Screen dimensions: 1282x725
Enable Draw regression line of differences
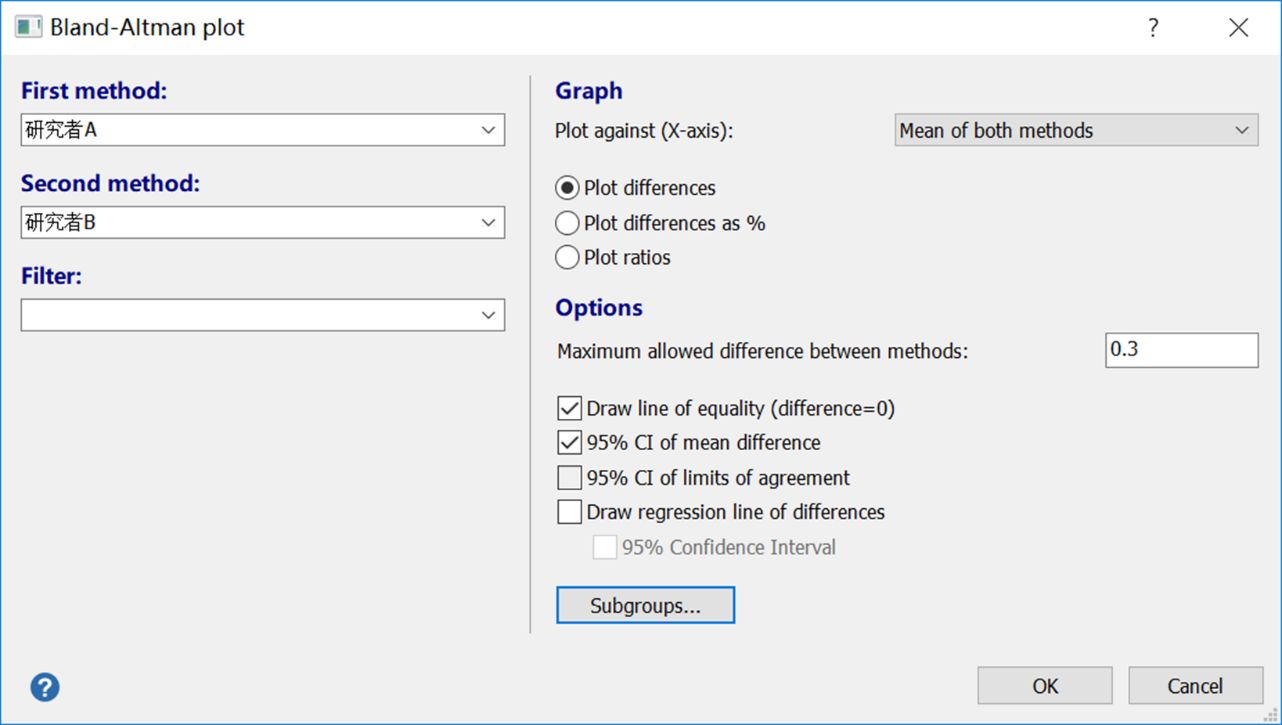click(x=569, y=512)
